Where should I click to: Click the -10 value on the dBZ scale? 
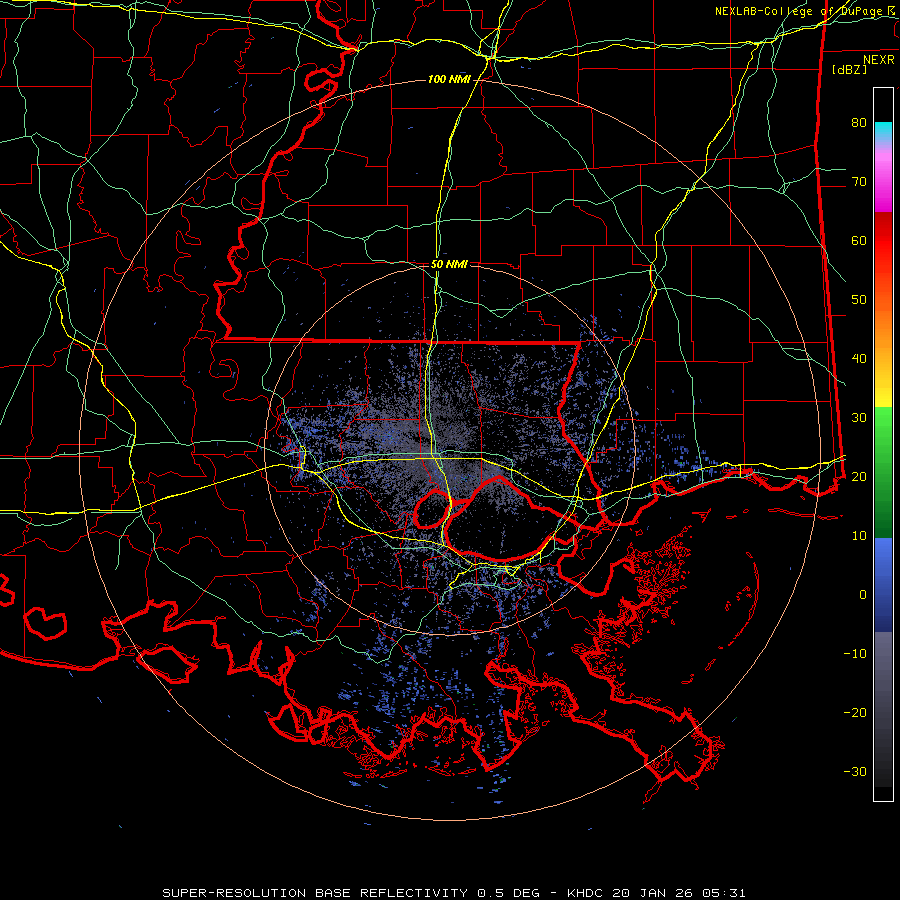pyautogui.click(x=855, y=653)
